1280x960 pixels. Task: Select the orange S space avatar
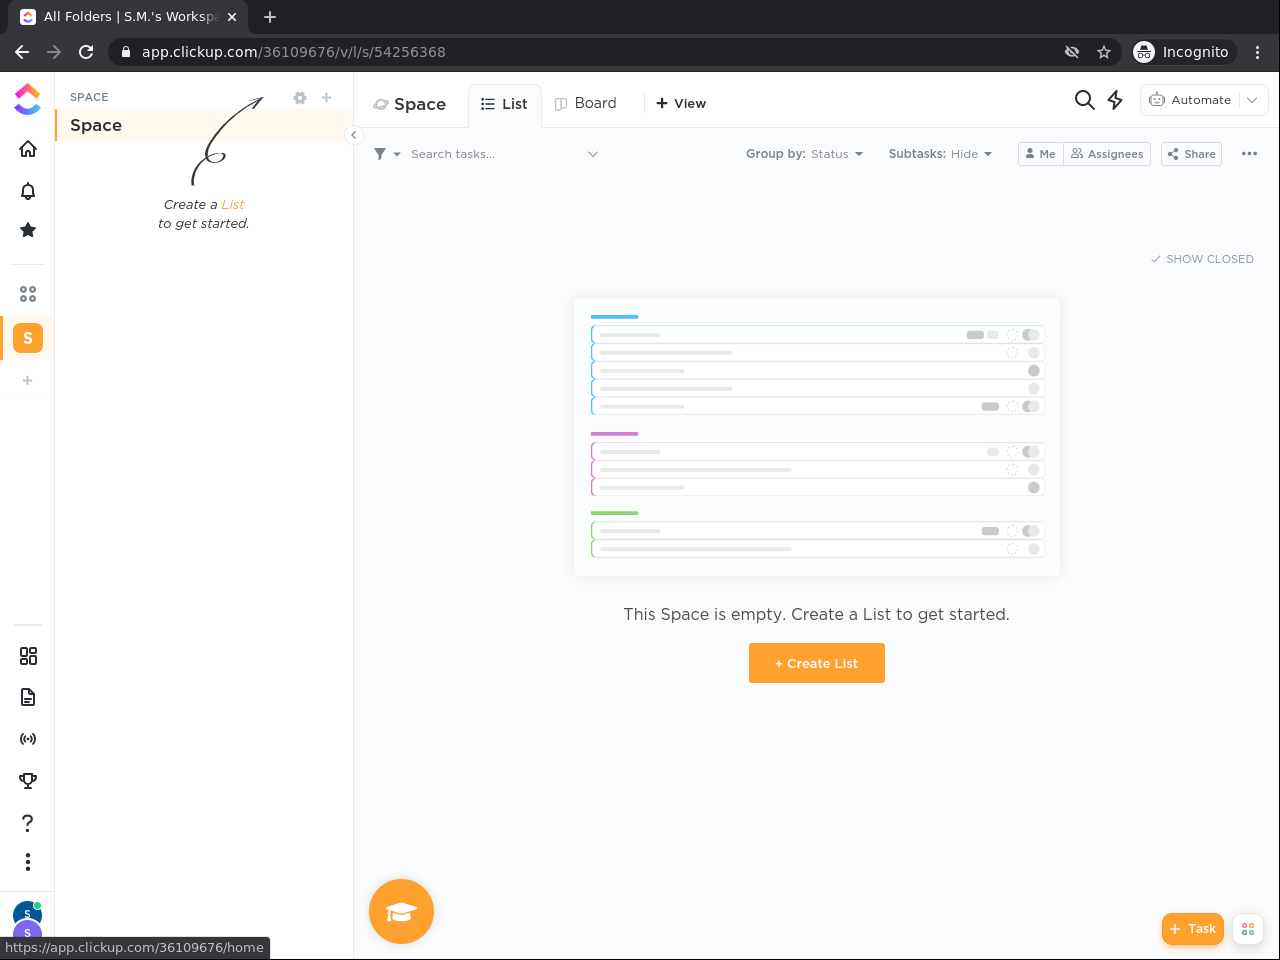[x=28, y=338]
